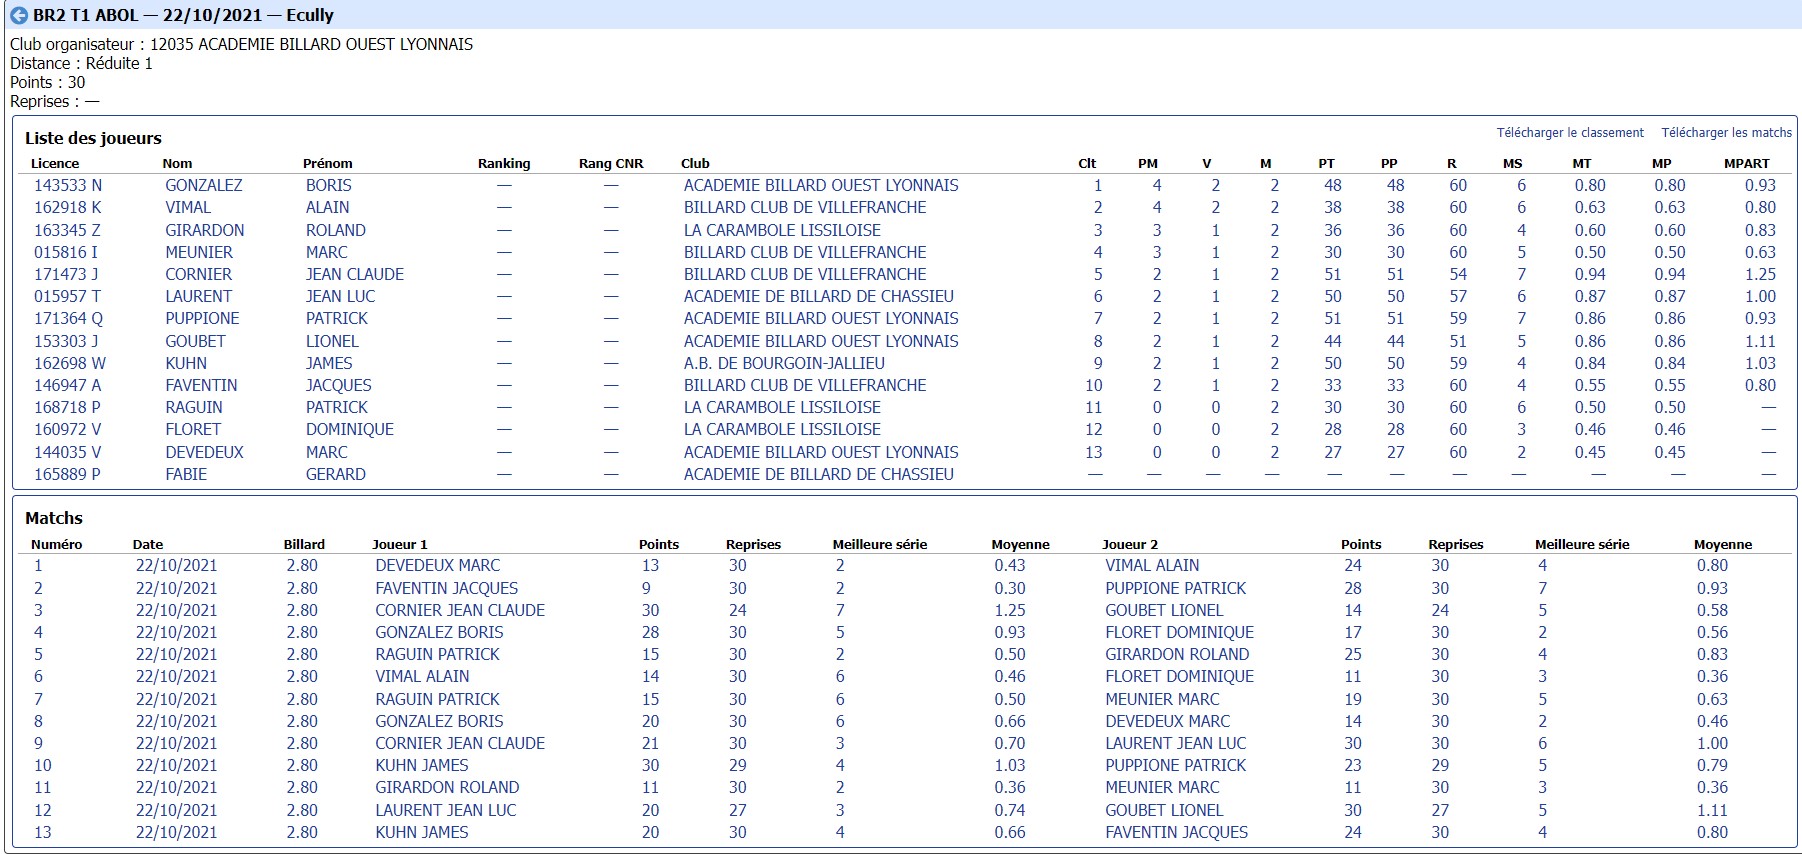Click GIRARDON ROLAND as Joueur 2 in match 5
Screen dimensions: 1802x854
tap(1177, 654)
